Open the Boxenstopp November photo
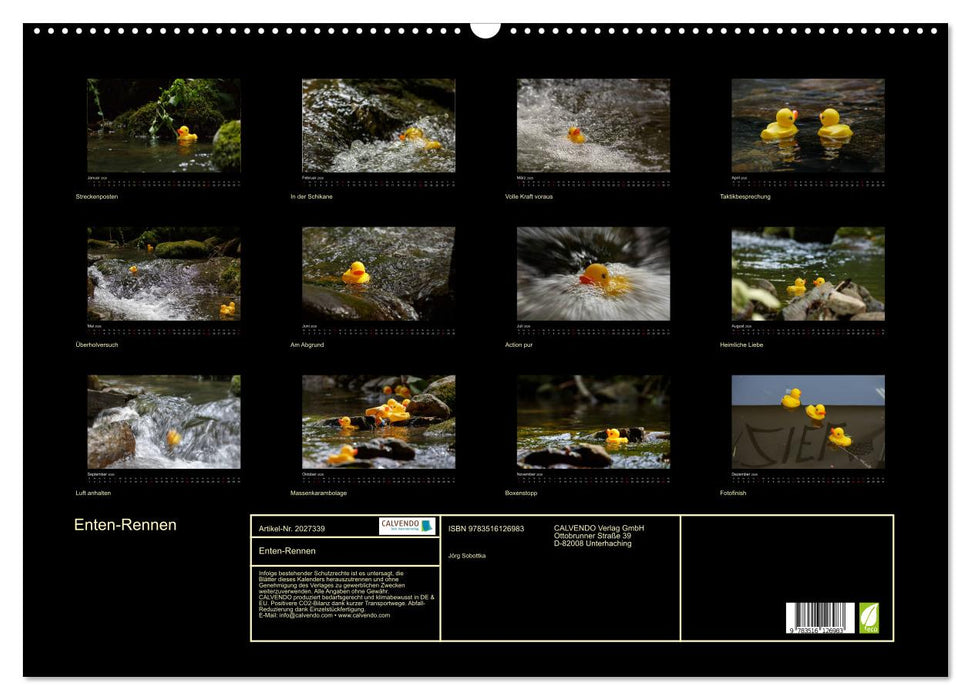 point(593,422)
